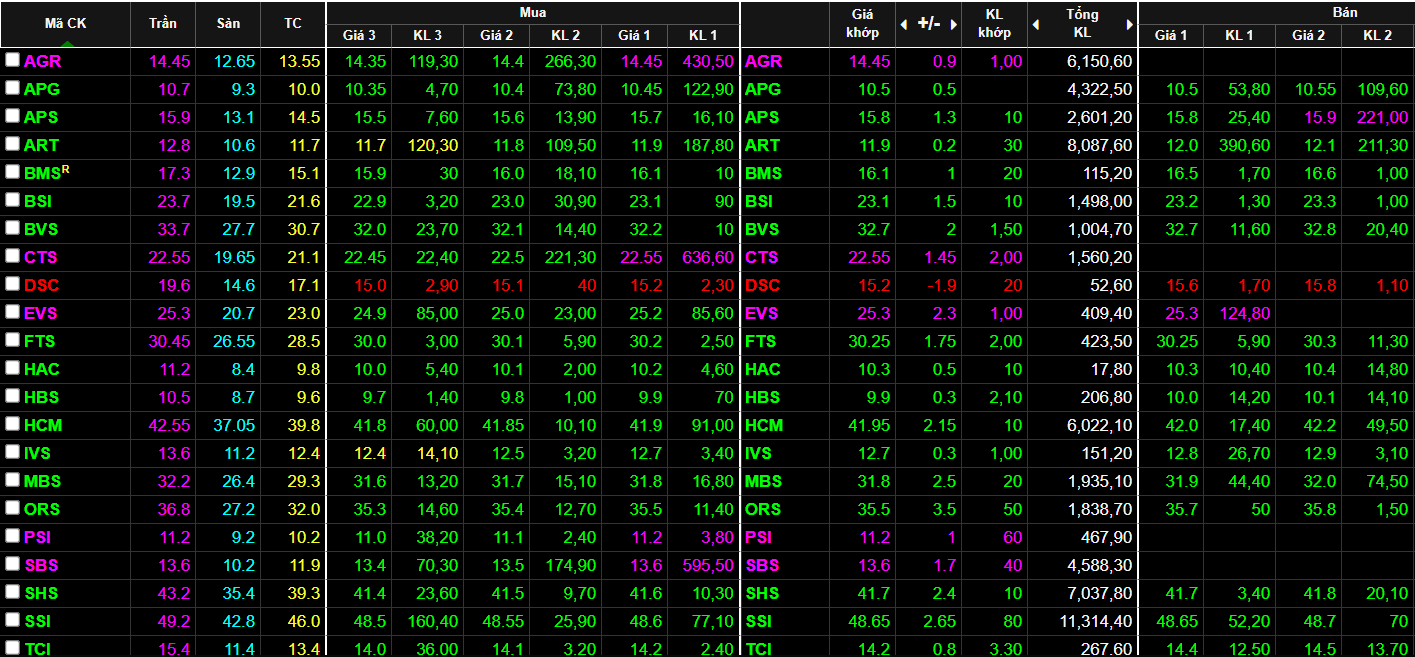Click the MBS symbol in middle column
The width and height of the screenshot is (1415, 657).
pos(763,481)
